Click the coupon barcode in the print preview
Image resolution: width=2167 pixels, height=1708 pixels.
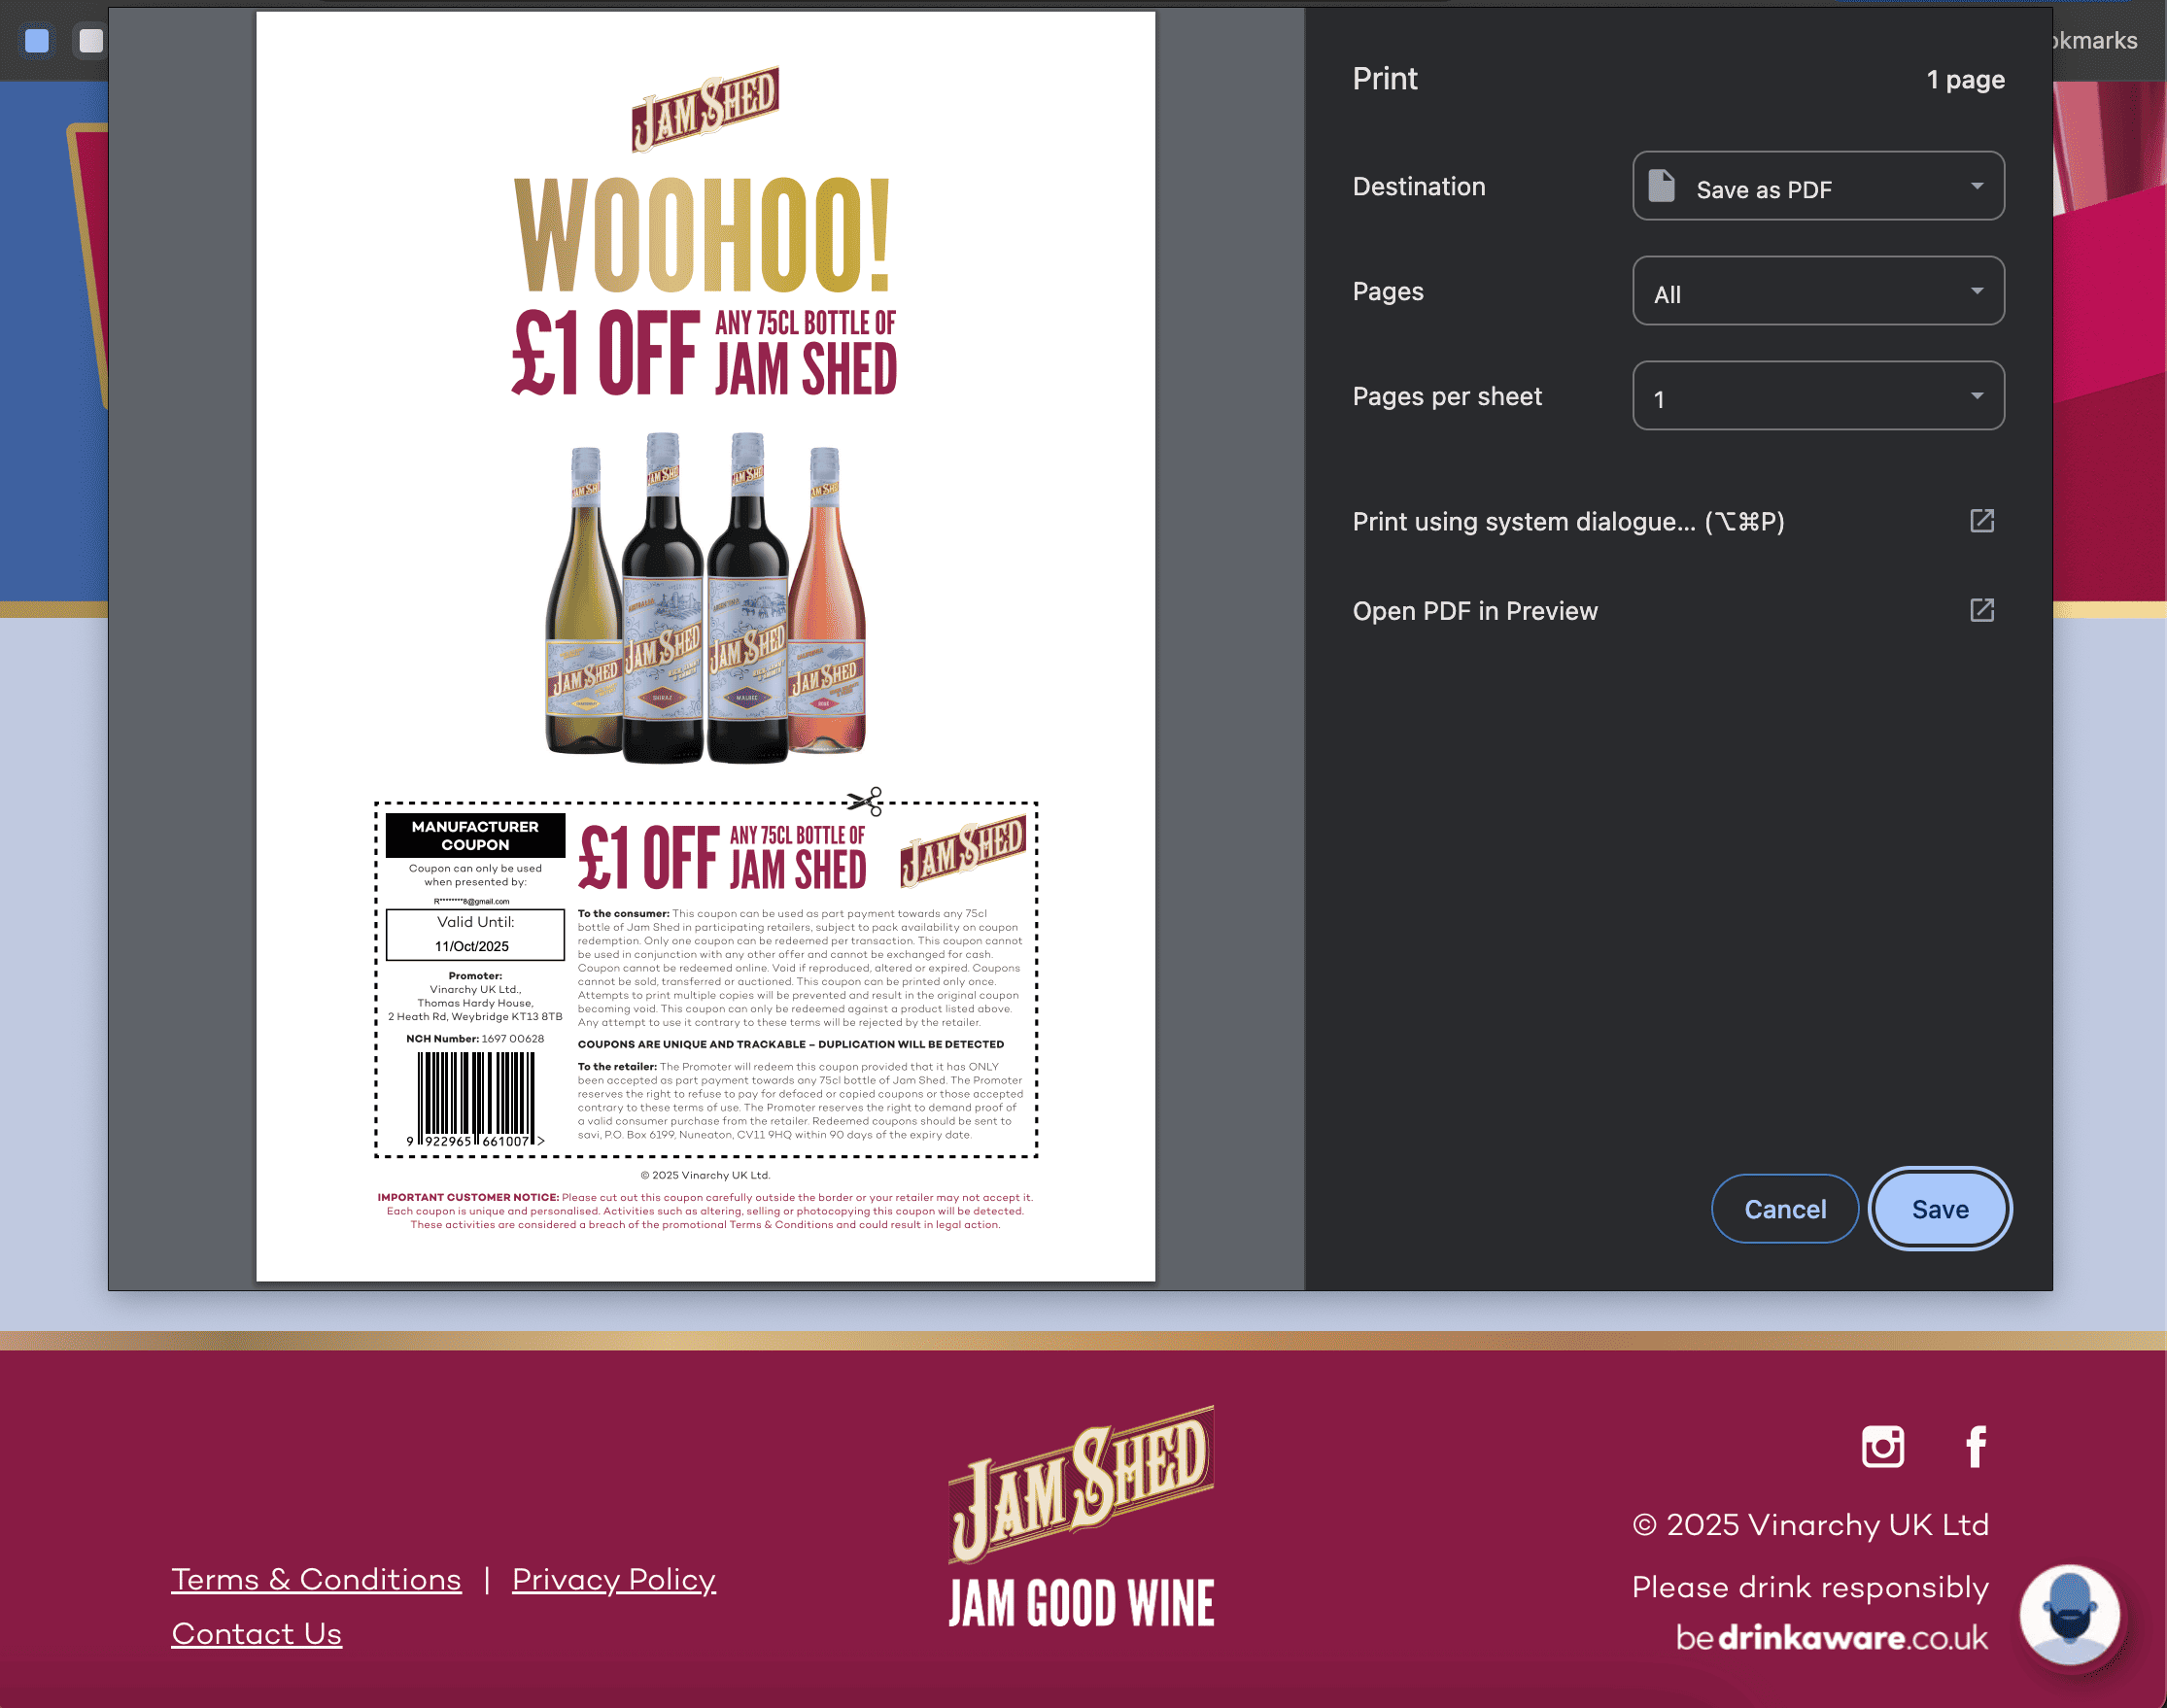pos(476,1099)
